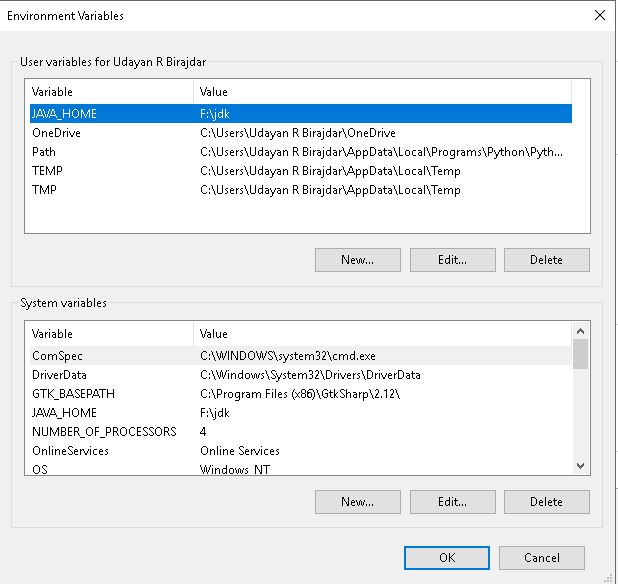Click Value column header in System variables

(383, 334)
